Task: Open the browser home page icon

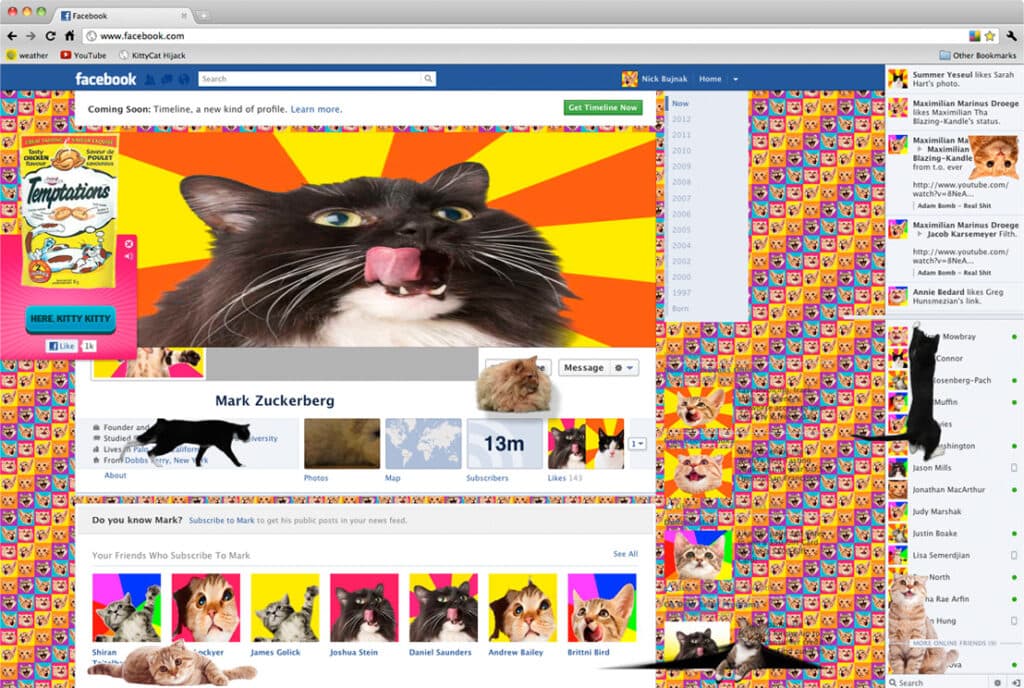Action: (69, 36)
